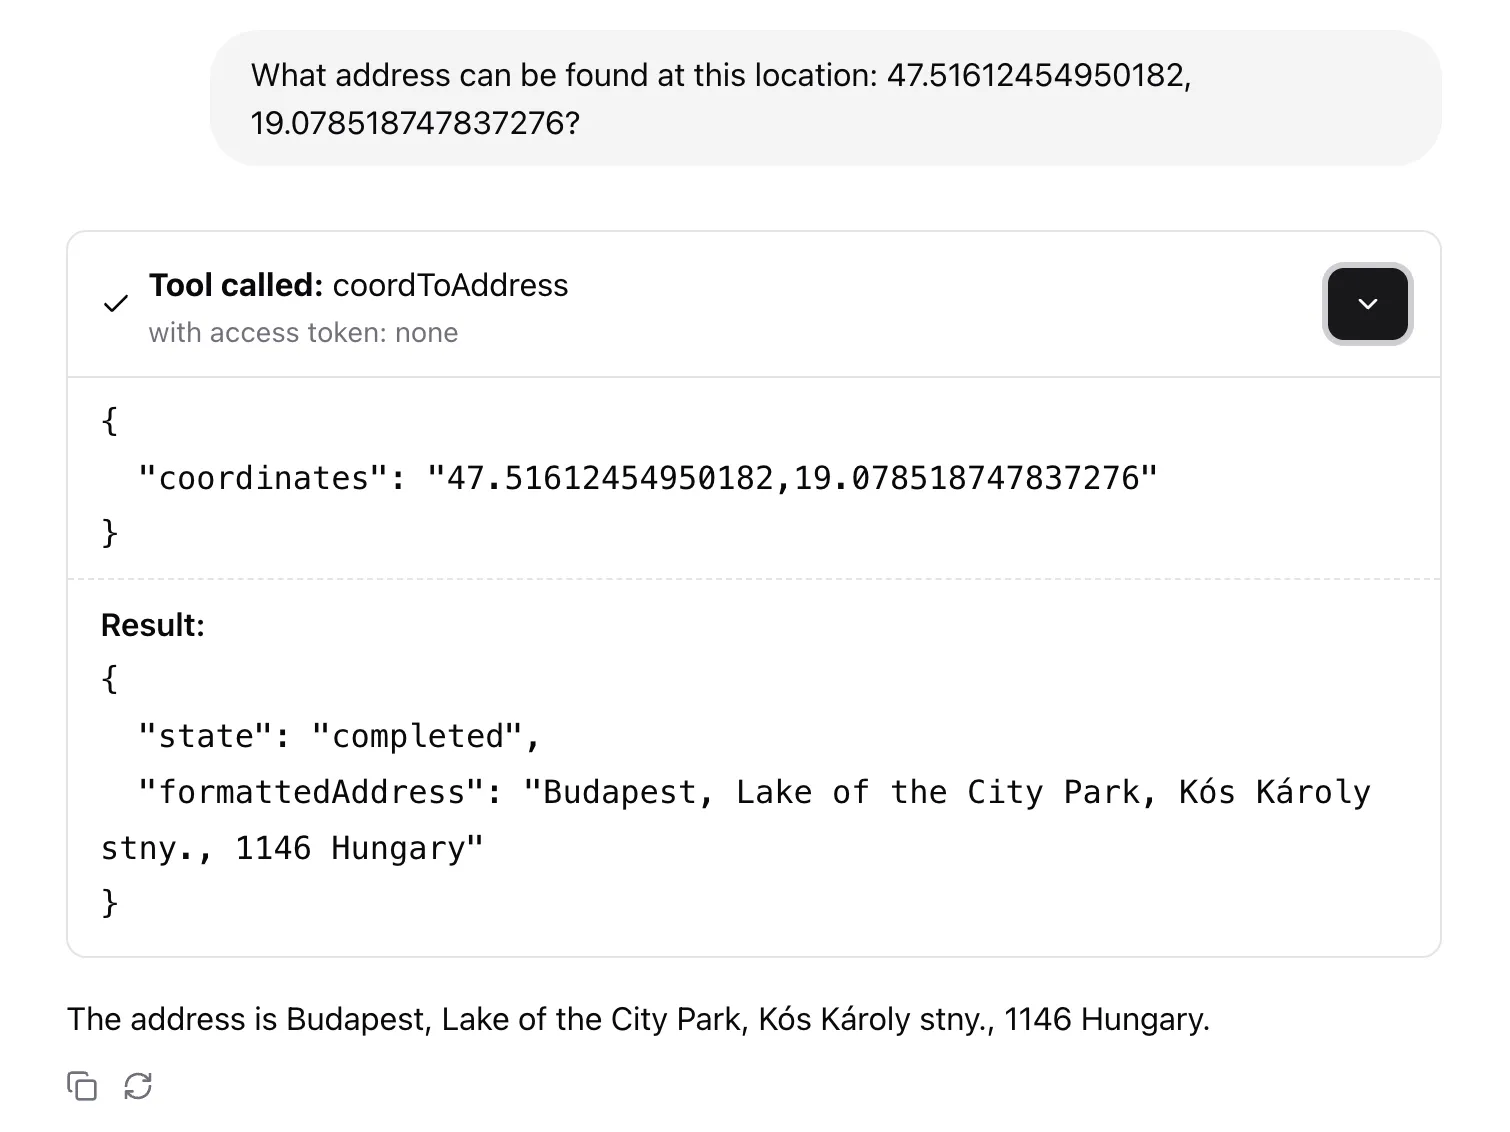Click the 'with access token: none' text
This screenshot has height=1132, width=1510.
[x=303, y=333]
